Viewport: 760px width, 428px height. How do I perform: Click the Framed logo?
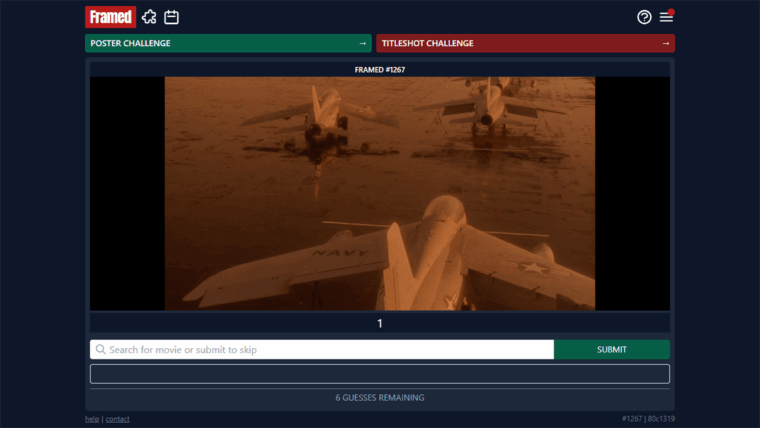(111, 17)
